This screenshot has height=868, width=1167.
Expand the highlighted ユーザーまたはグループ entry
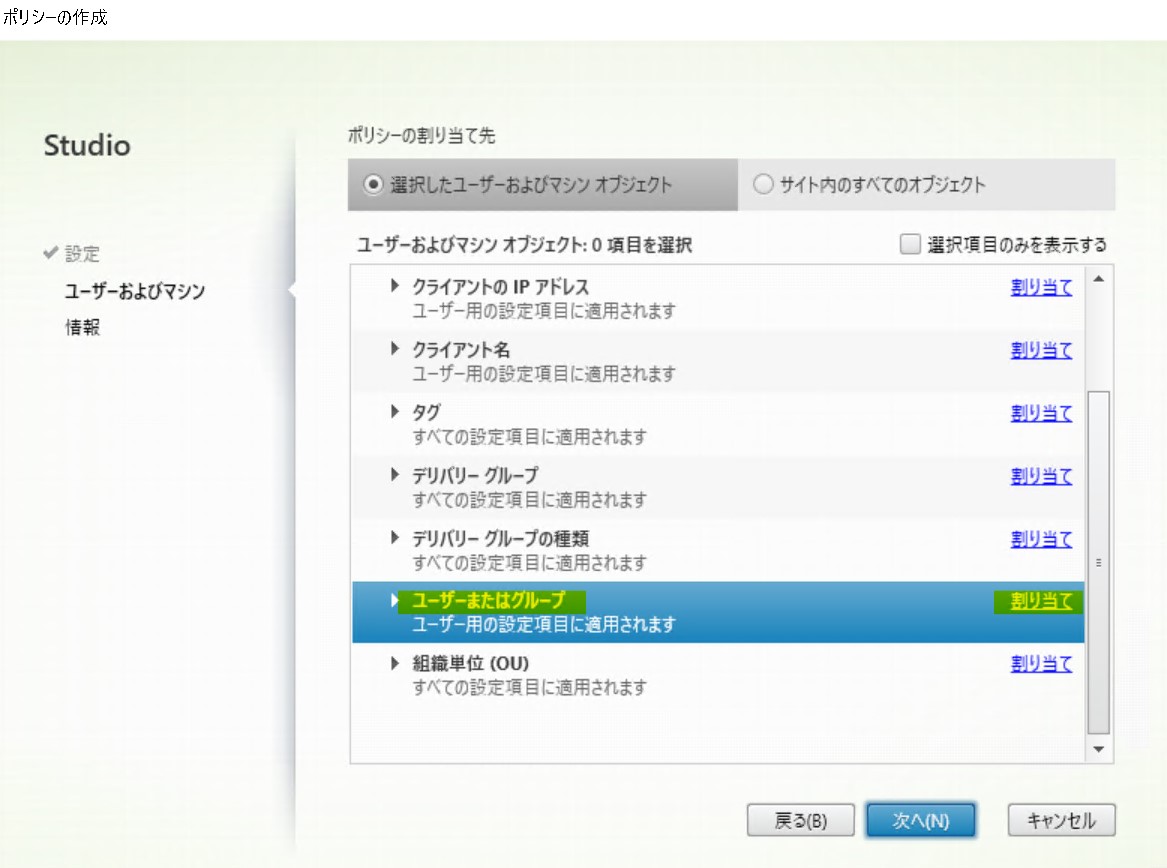click(x=393, y=599)
